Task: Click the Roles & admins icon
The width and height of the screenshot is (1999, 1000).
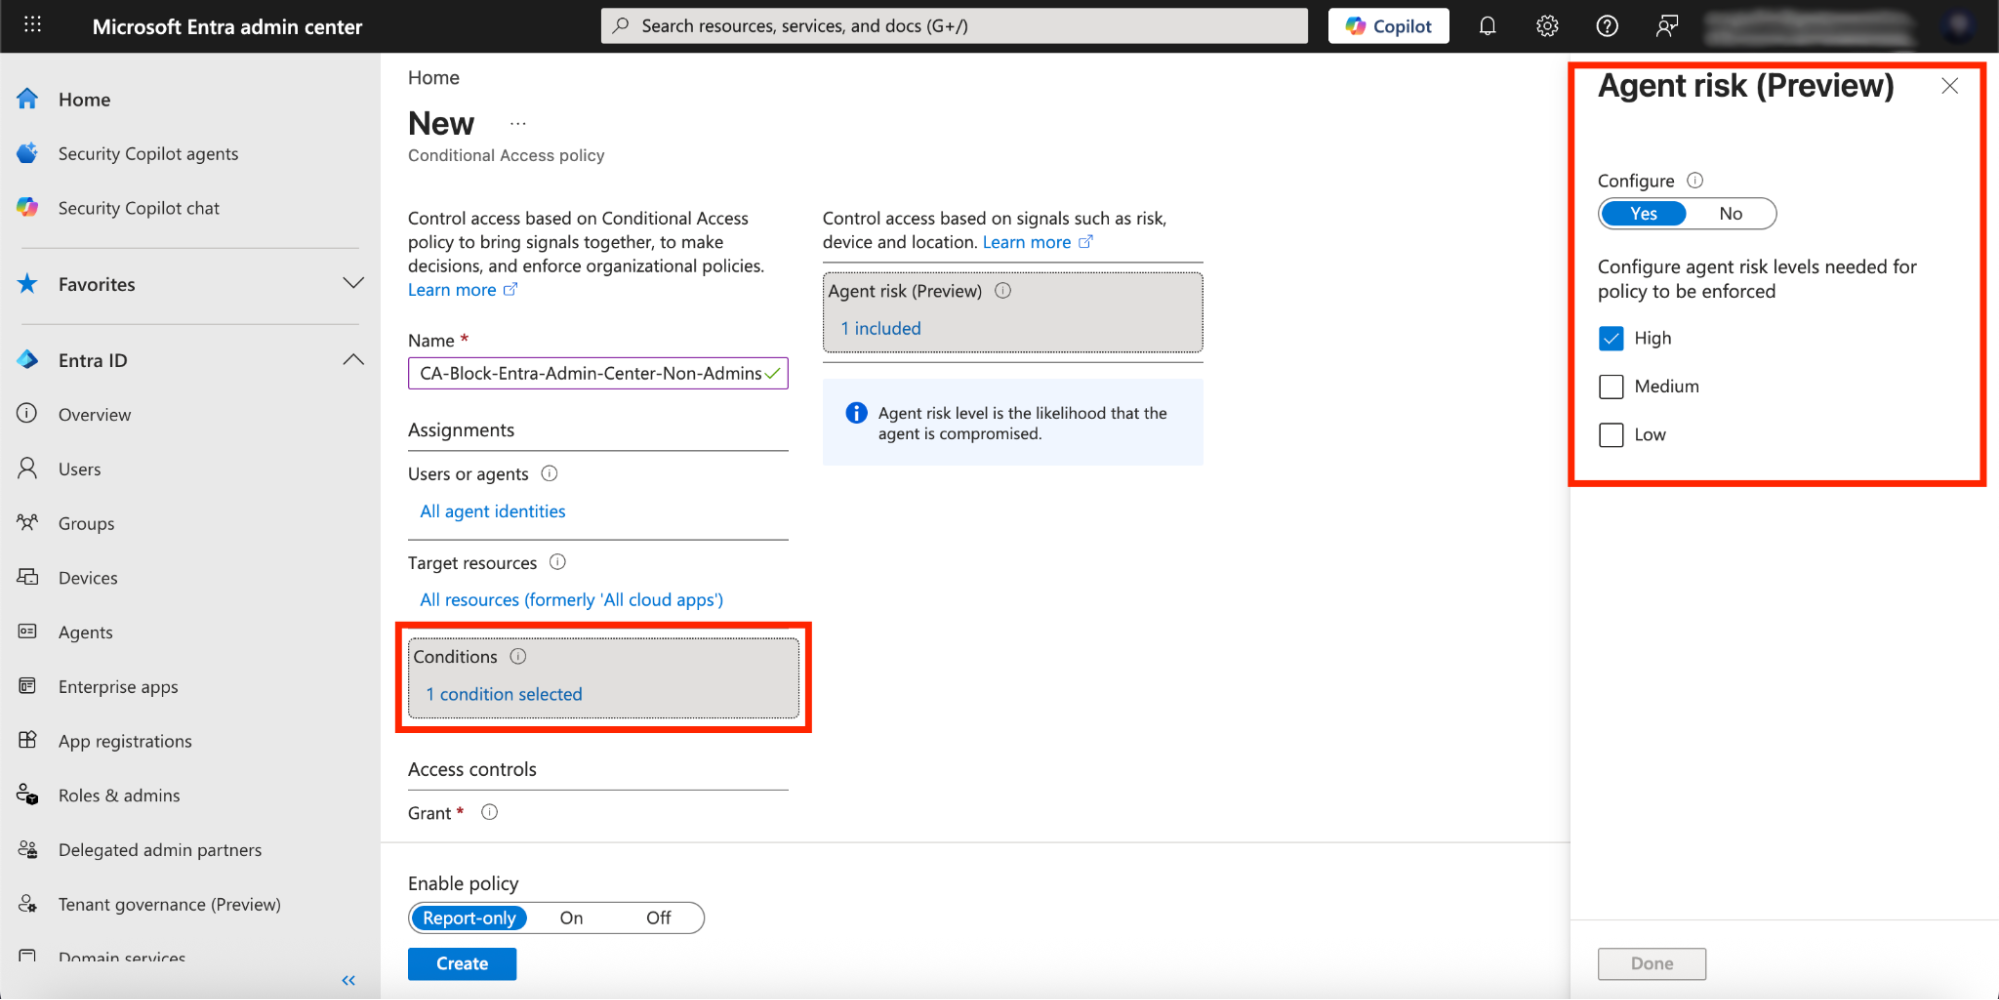Action: (28, 795)
